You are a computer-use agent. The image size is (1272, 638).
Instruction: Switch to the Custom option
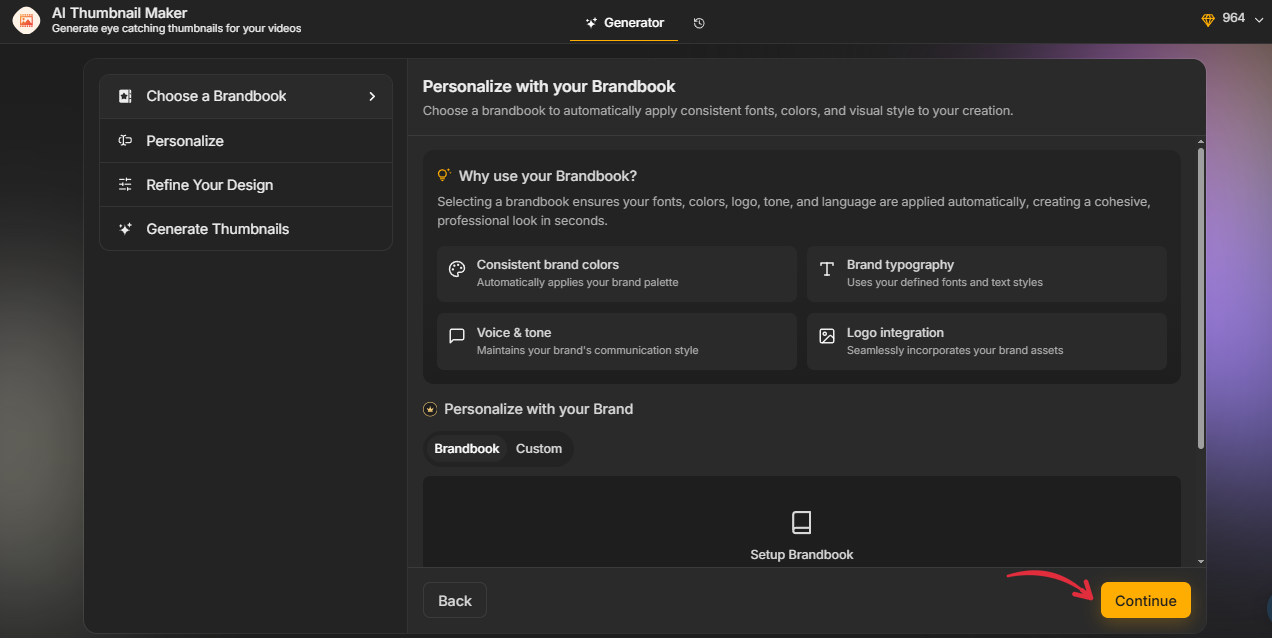pos(539,449)
